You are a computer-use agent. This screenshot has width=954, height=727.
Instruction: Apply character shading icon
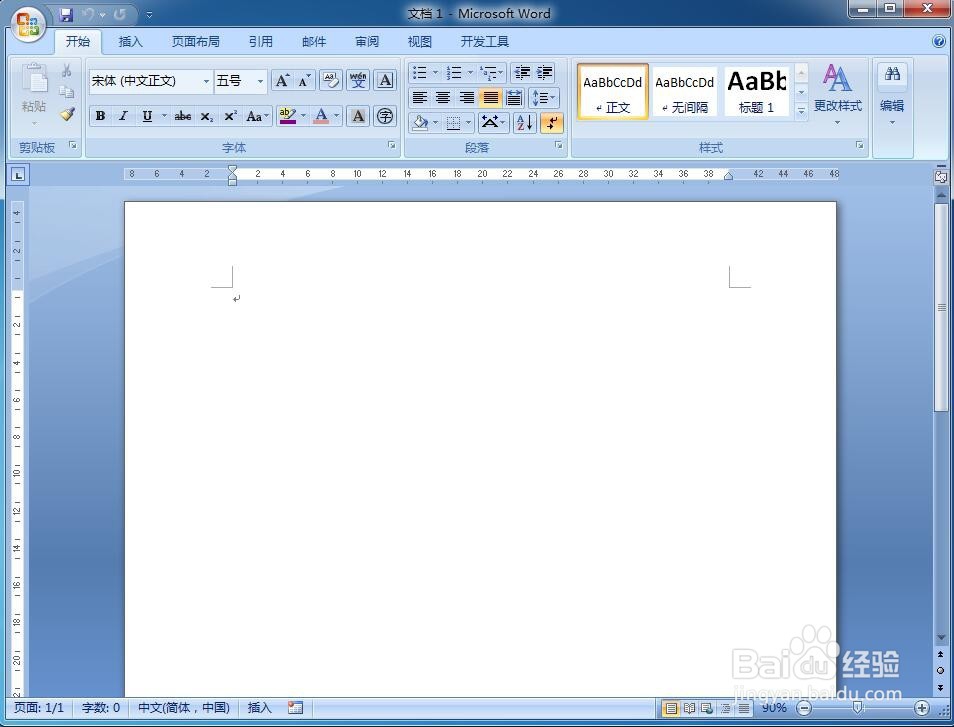click(x=358, y=116)
